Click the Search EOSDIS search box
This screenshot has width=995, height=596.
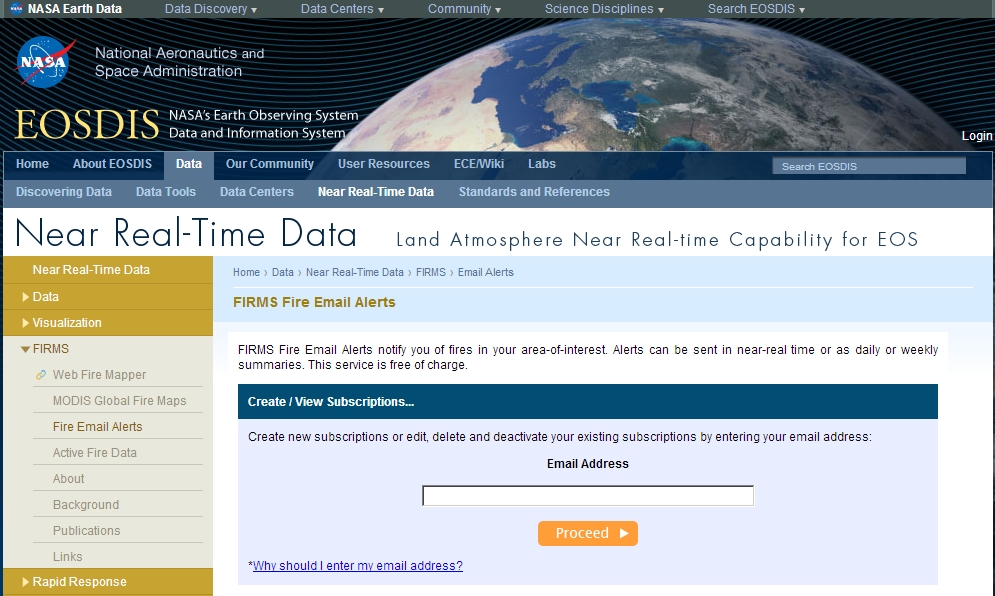869,166
